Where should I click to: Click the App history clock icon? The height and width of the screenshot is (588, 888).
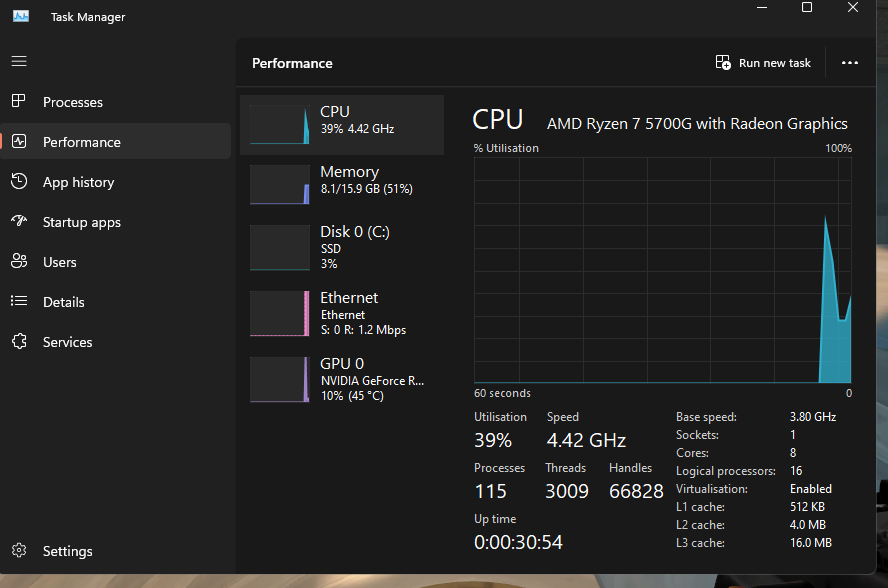pos(19,181)
